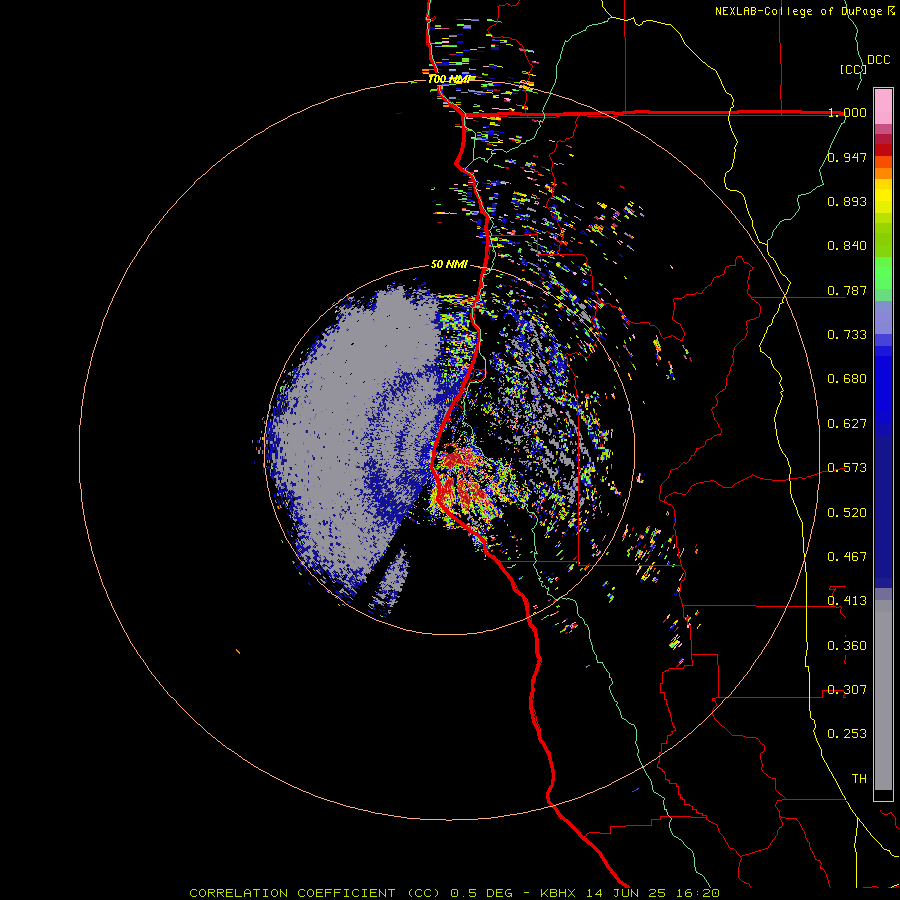Screen dimensions: 900x900
Task: Pick the bright green color bar segment
Action: (x=883, y=273)
